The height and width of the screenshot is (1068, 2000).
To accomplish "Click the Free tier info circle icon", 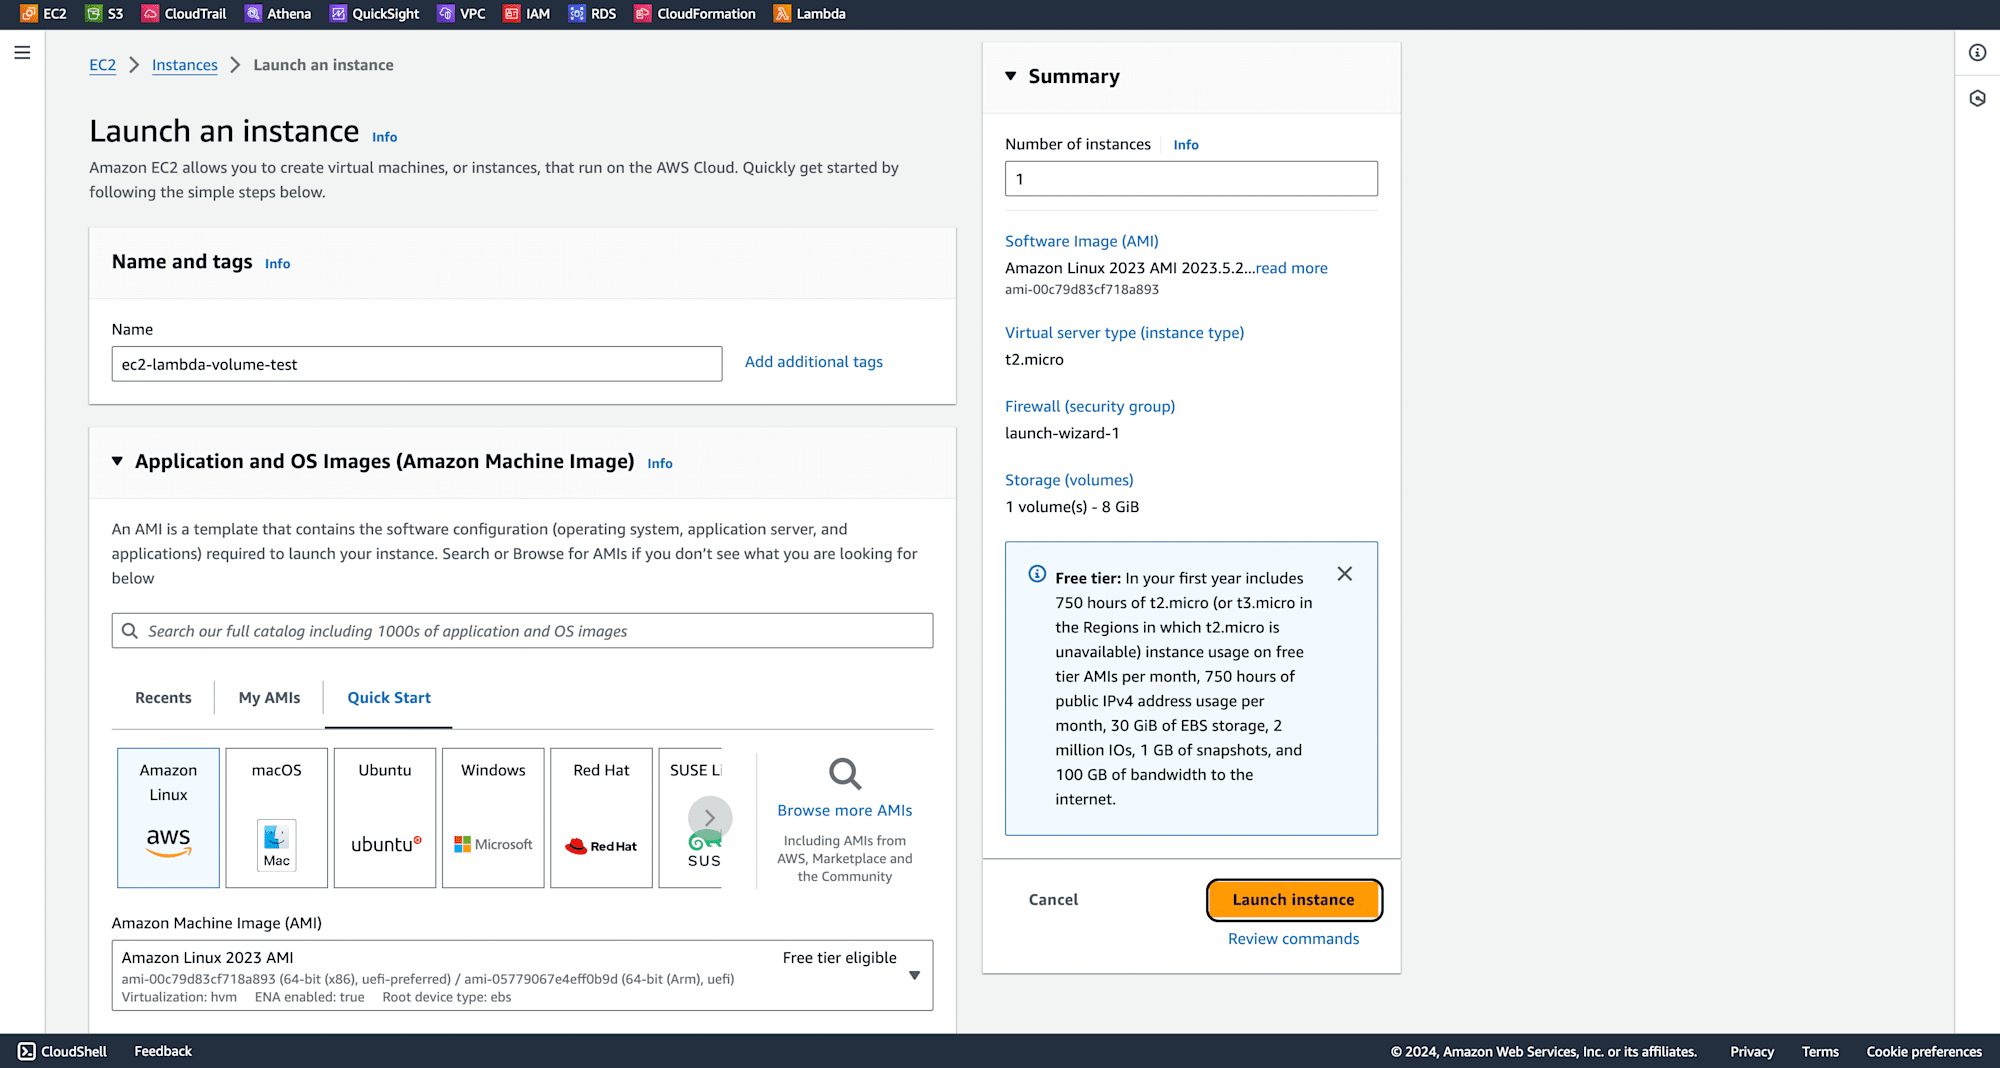I will (1037, 574).
